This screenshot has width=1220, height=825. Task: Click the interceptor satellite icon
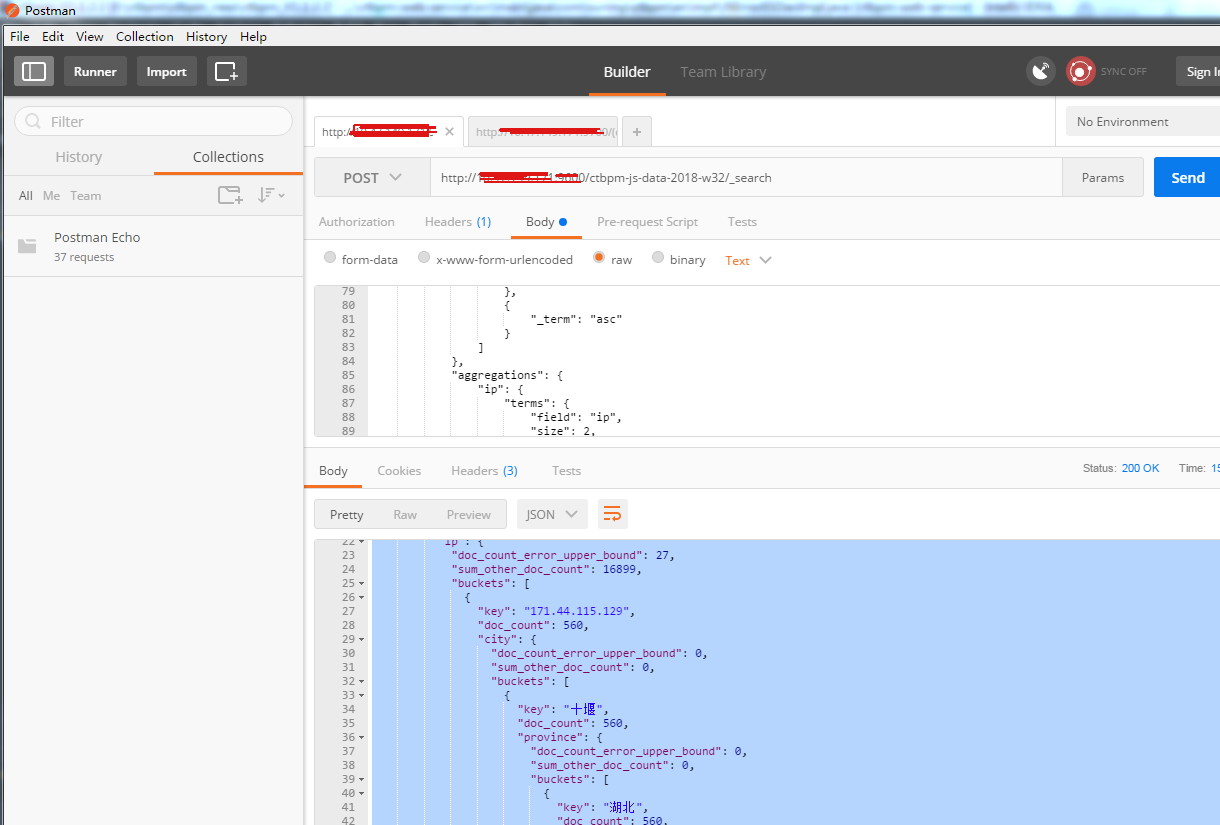pos(1041,71)
